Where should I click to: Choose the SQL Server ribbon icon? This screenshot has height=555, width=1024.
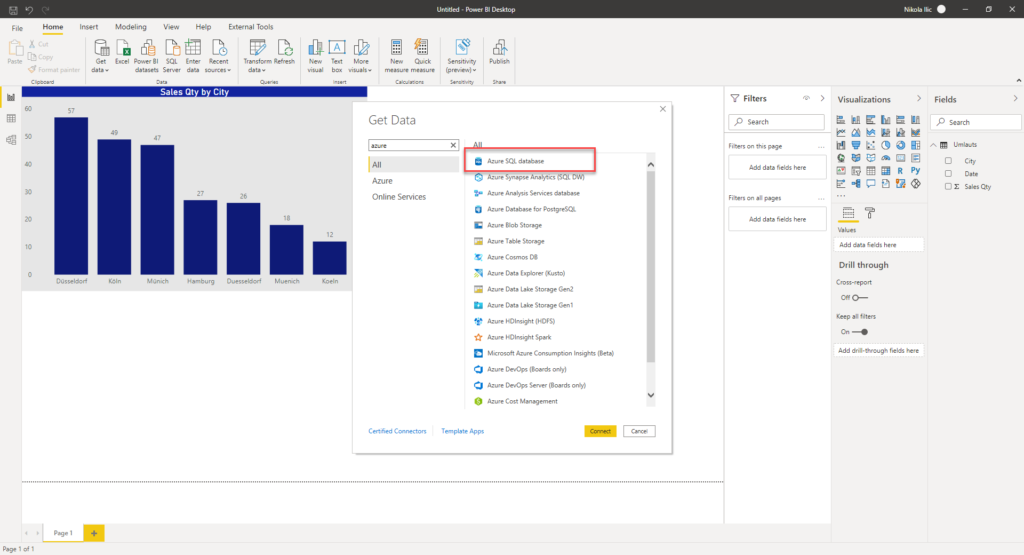coord(172,56)
